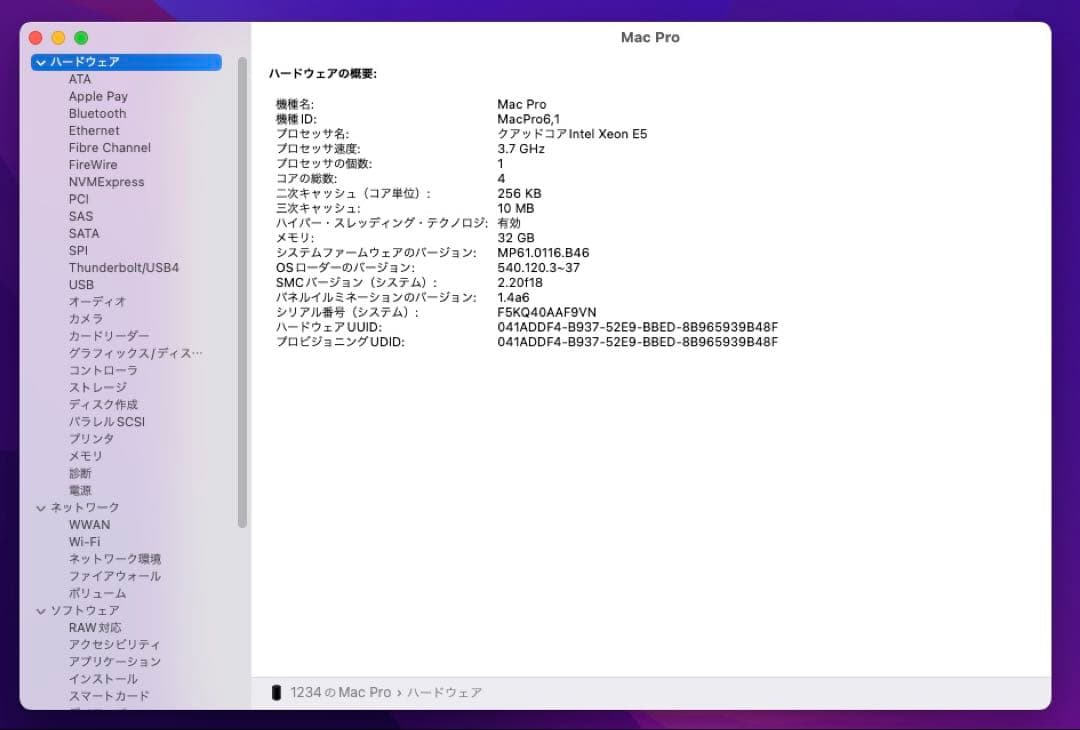This screenshot has width=1080, height=730.
Task: Click the Mac Pro icon in path bar
Action: [x=276, y=692]
